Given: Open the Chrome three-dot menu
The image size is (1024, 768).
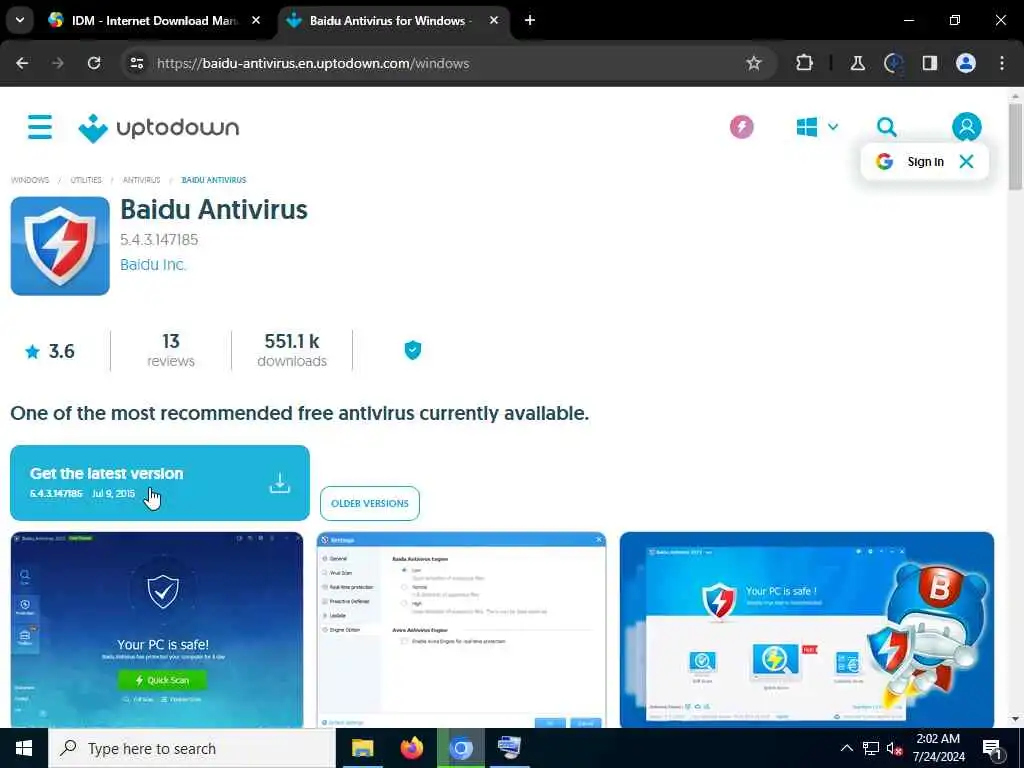Looking at the screenshot, I should 1002,63.
